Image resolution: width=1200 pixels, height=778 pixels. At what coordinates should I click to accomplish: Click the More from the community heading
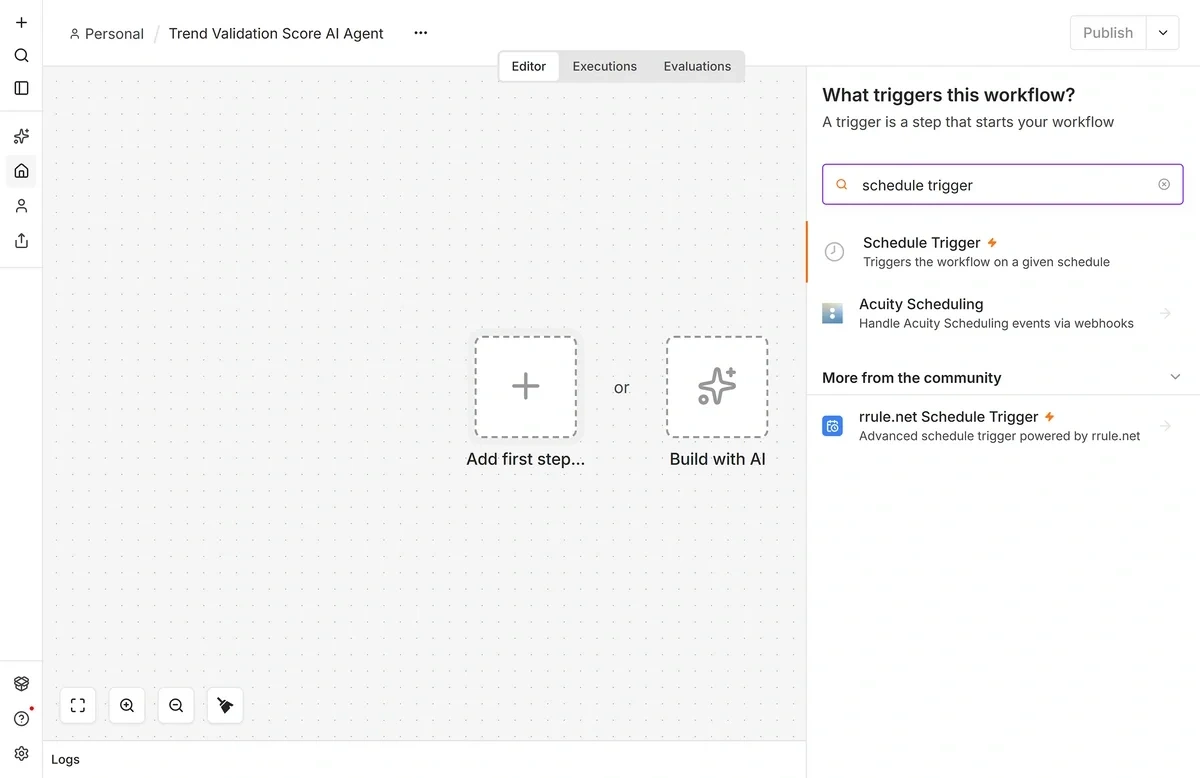pyautogui.click(x=911, y=378)
